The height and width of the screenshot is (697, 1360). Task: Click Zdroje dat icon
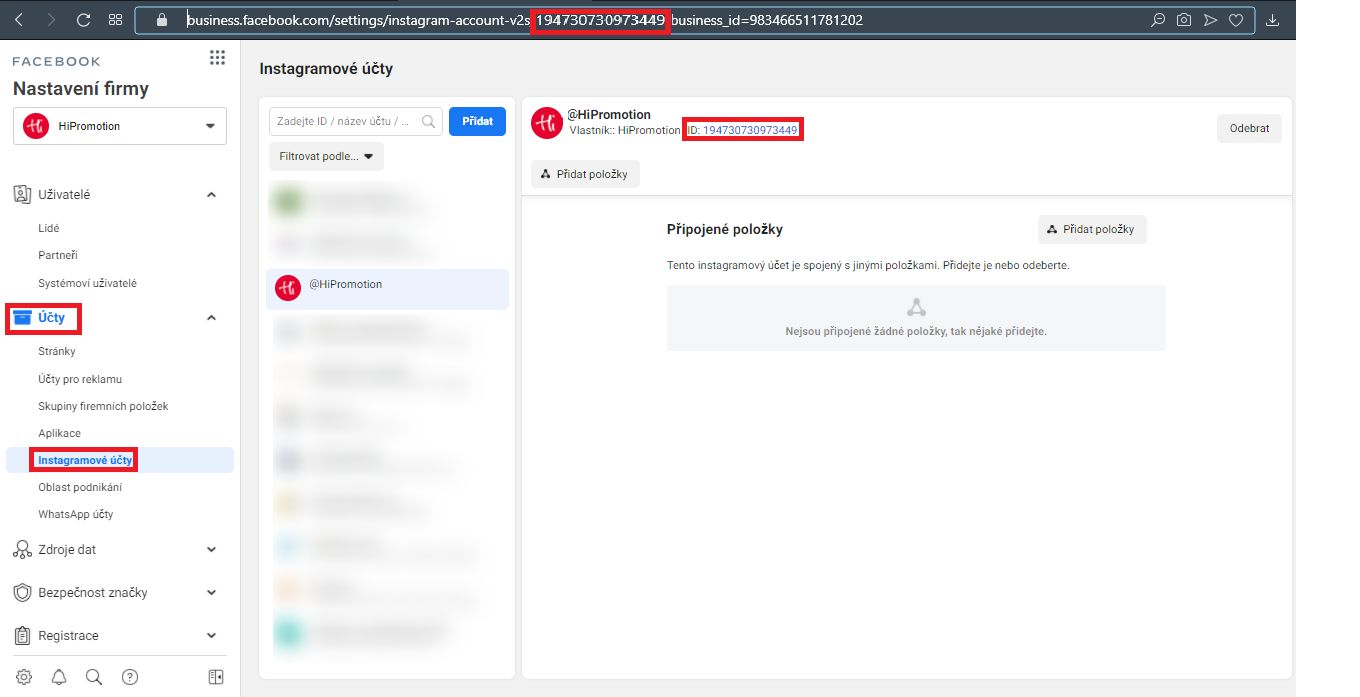(22, 549)
